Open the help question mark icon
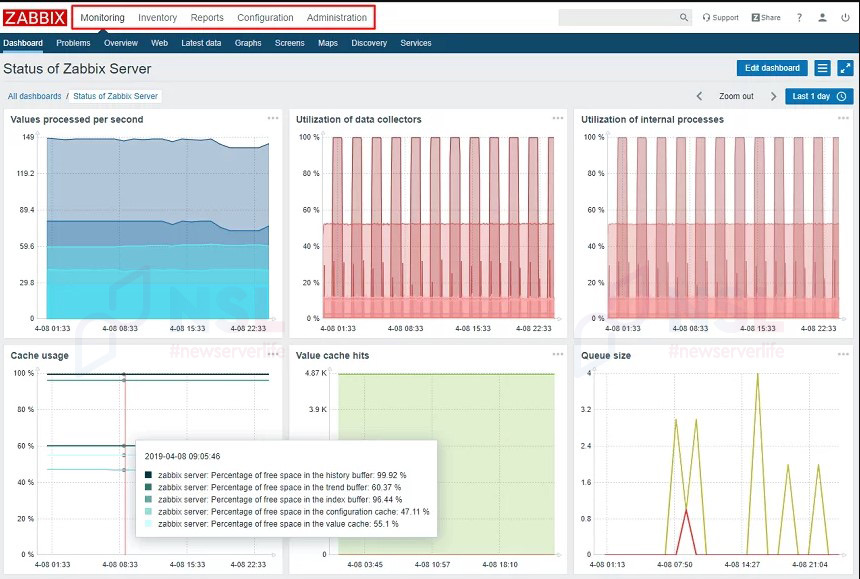This screenshot has height=579, width=860. click(799, 18)
